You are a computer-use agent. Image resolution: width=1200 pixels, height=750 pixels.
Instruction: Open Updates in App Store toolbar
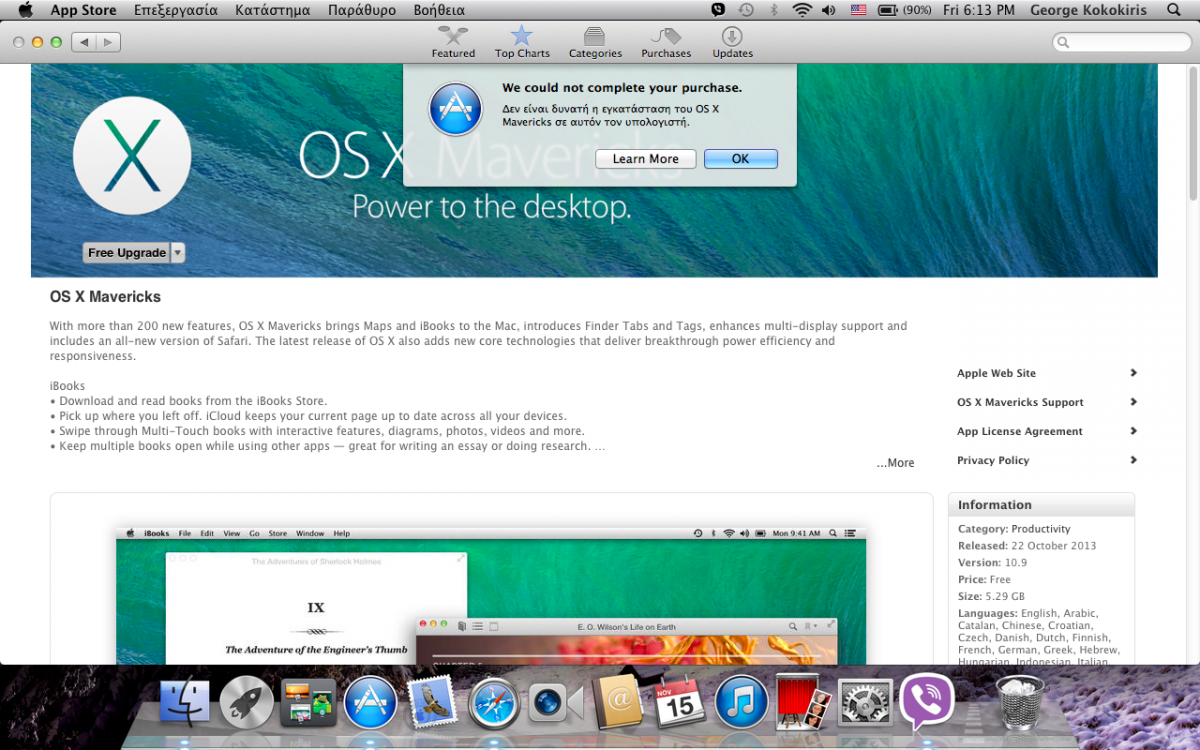click(x=733, y=42)
